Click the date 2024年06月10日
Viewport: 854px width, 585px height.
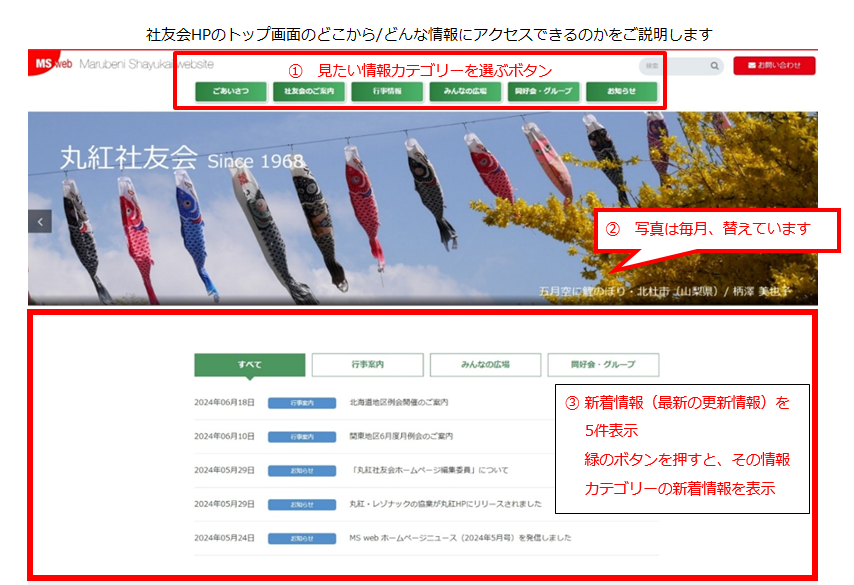coord(224,436)
